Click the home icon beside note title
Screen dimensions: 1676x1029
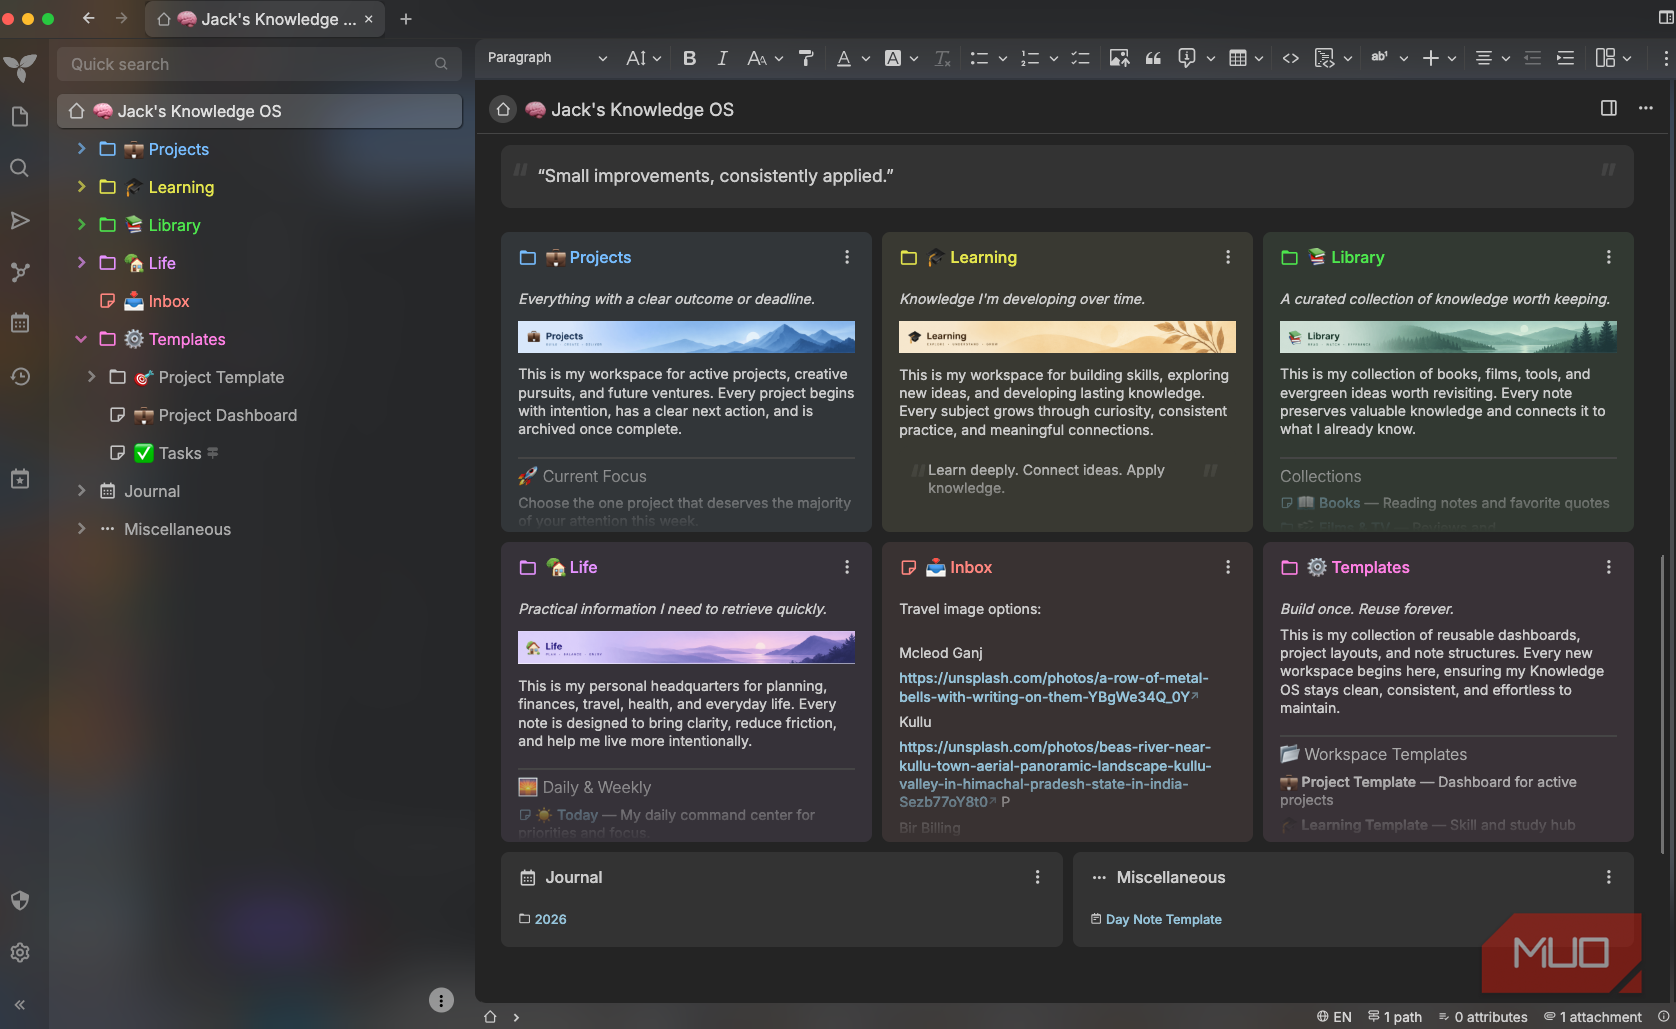click(x=503, y=109)
